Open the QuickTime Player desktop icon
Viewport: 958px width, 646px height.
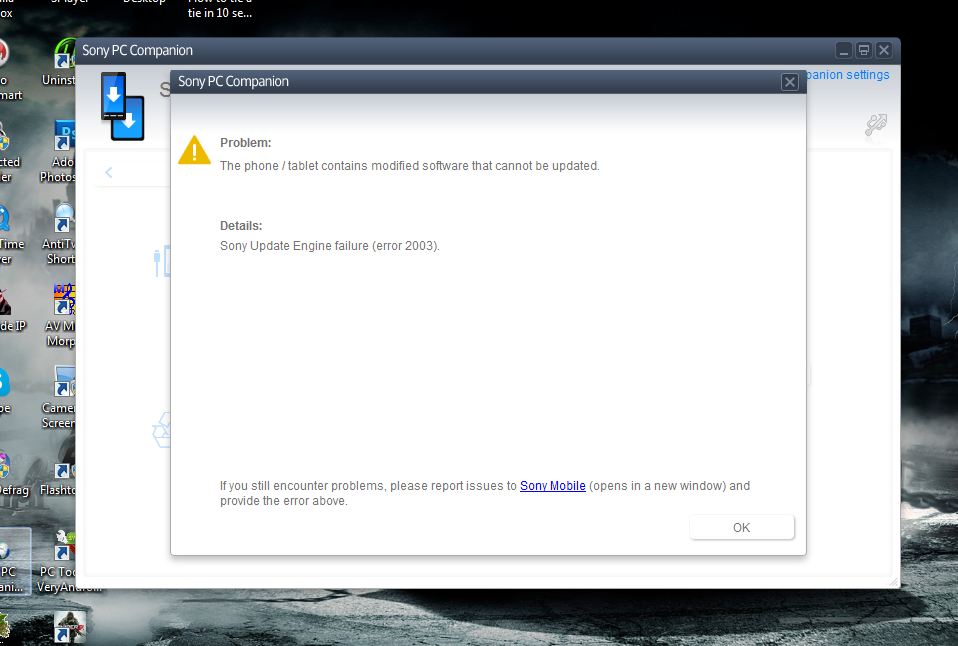(x=11, y=234)
